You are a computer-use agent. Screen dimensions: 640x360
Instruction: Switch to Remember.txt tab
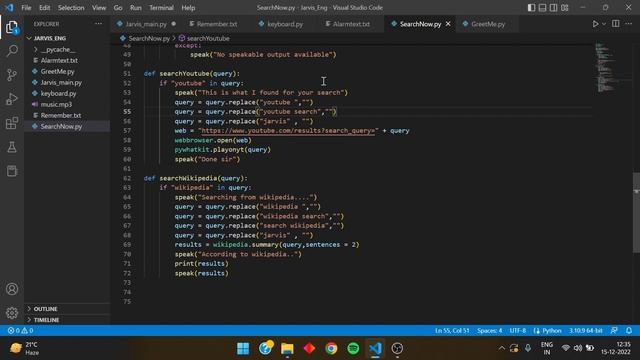click(216, 24)
